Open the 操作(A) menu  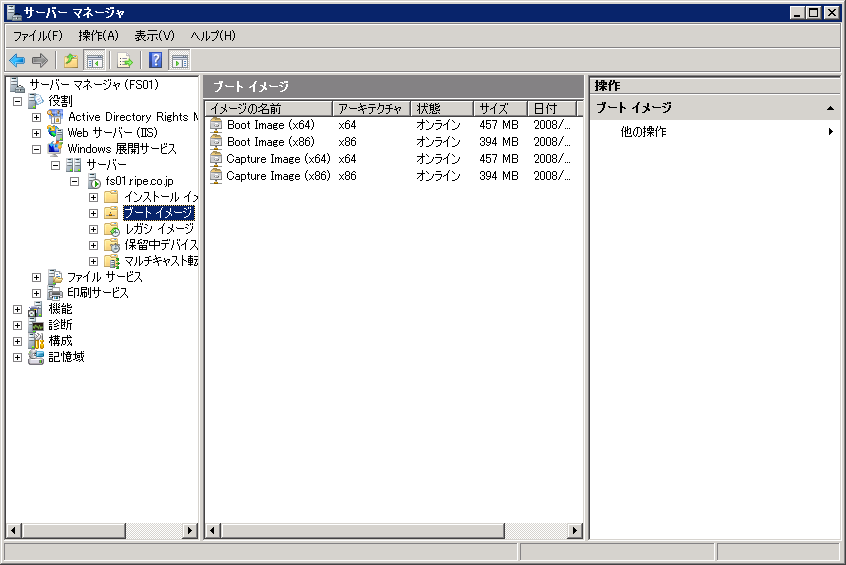coord(98,36)
